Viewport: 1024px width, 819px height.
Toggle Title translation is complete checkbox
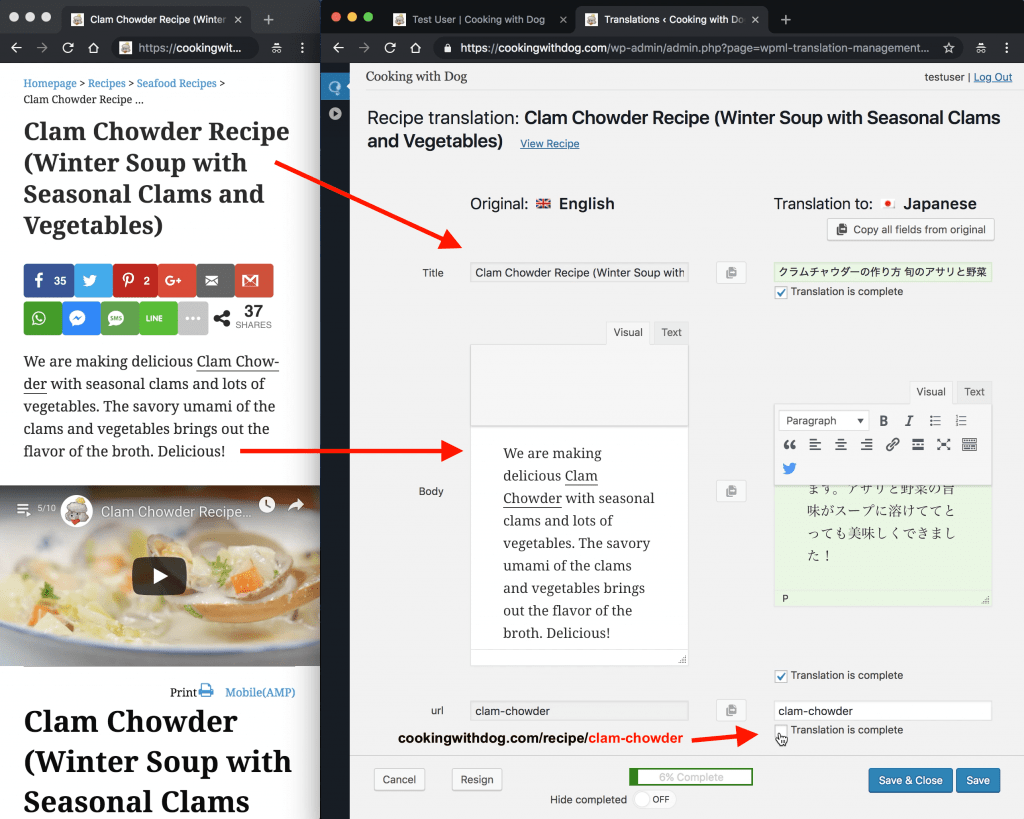781,292
